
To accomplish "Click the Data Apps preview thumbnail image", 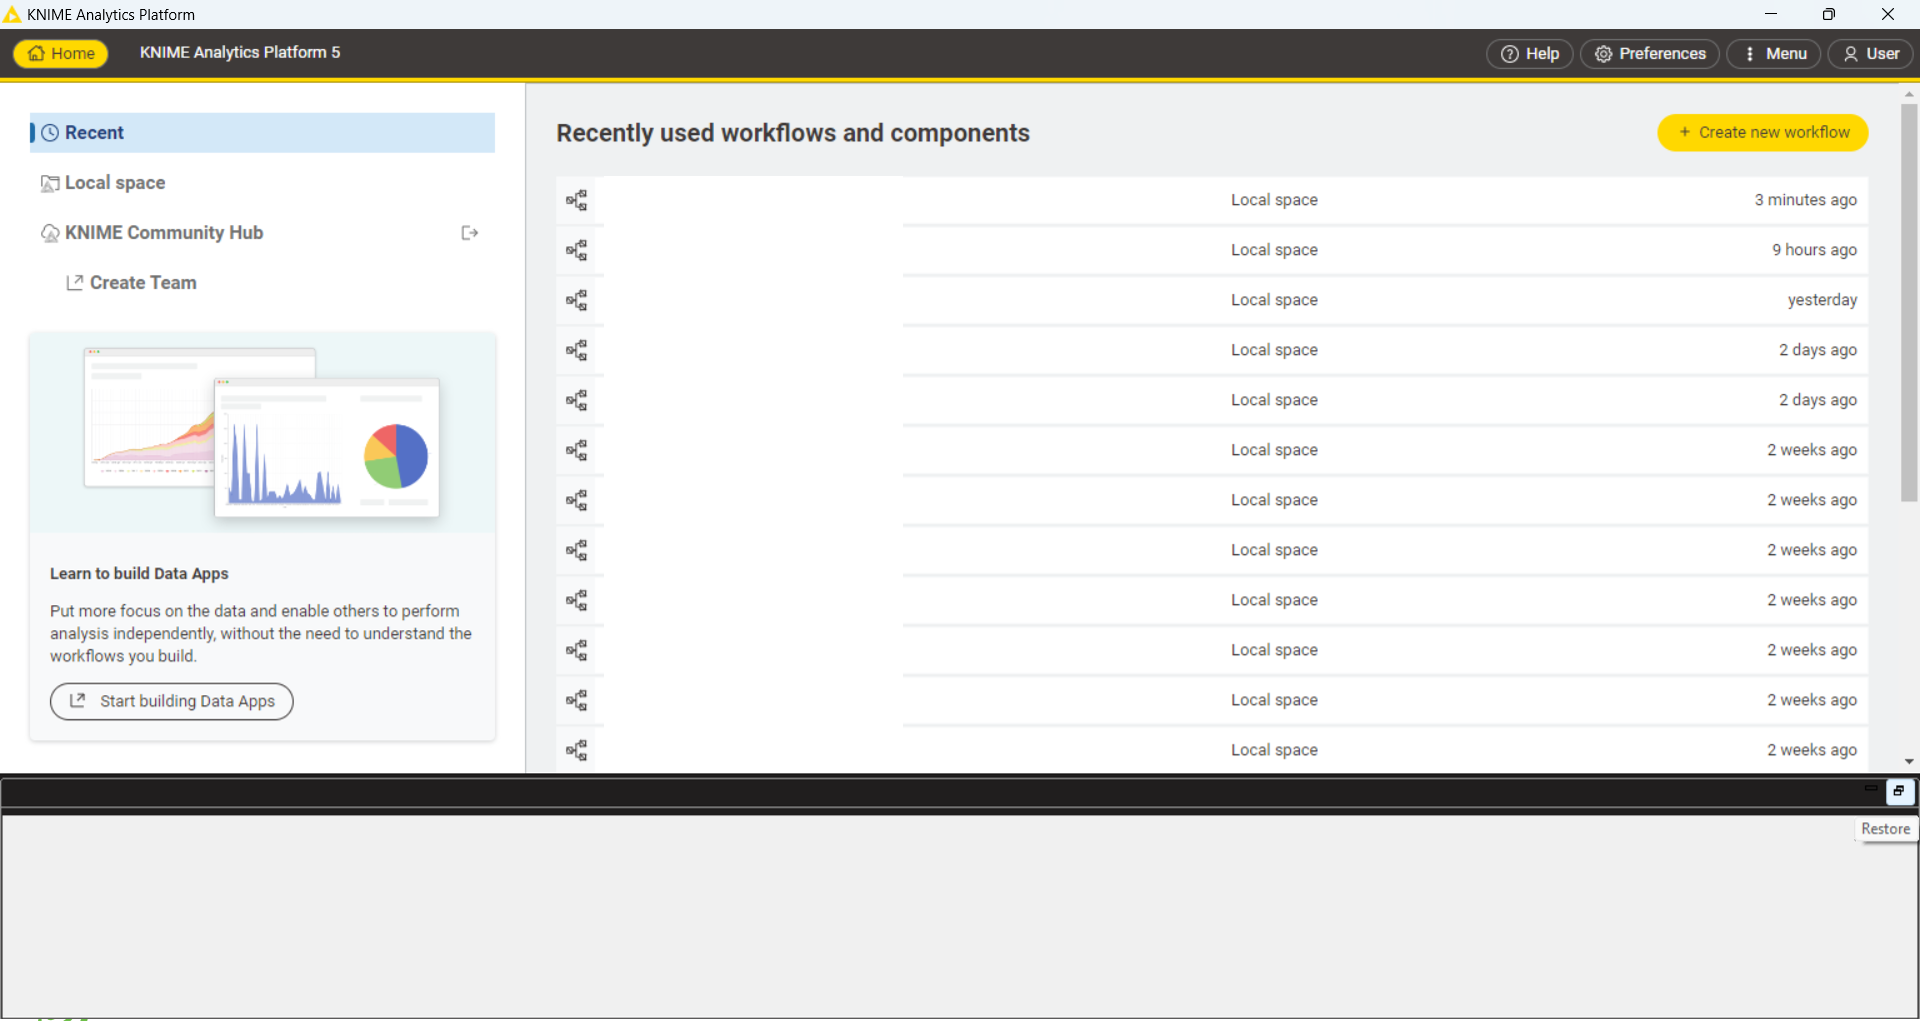I will point(262,432).
